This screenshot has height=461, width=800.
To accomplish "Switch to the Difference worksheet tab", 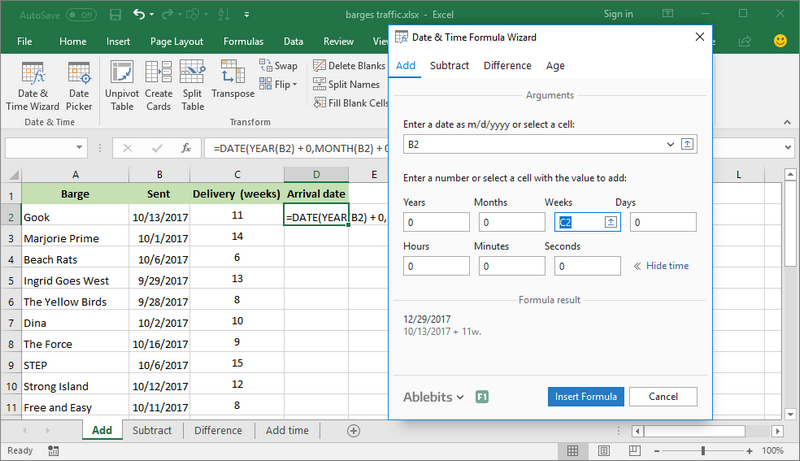I will click(x=218, y=431).
